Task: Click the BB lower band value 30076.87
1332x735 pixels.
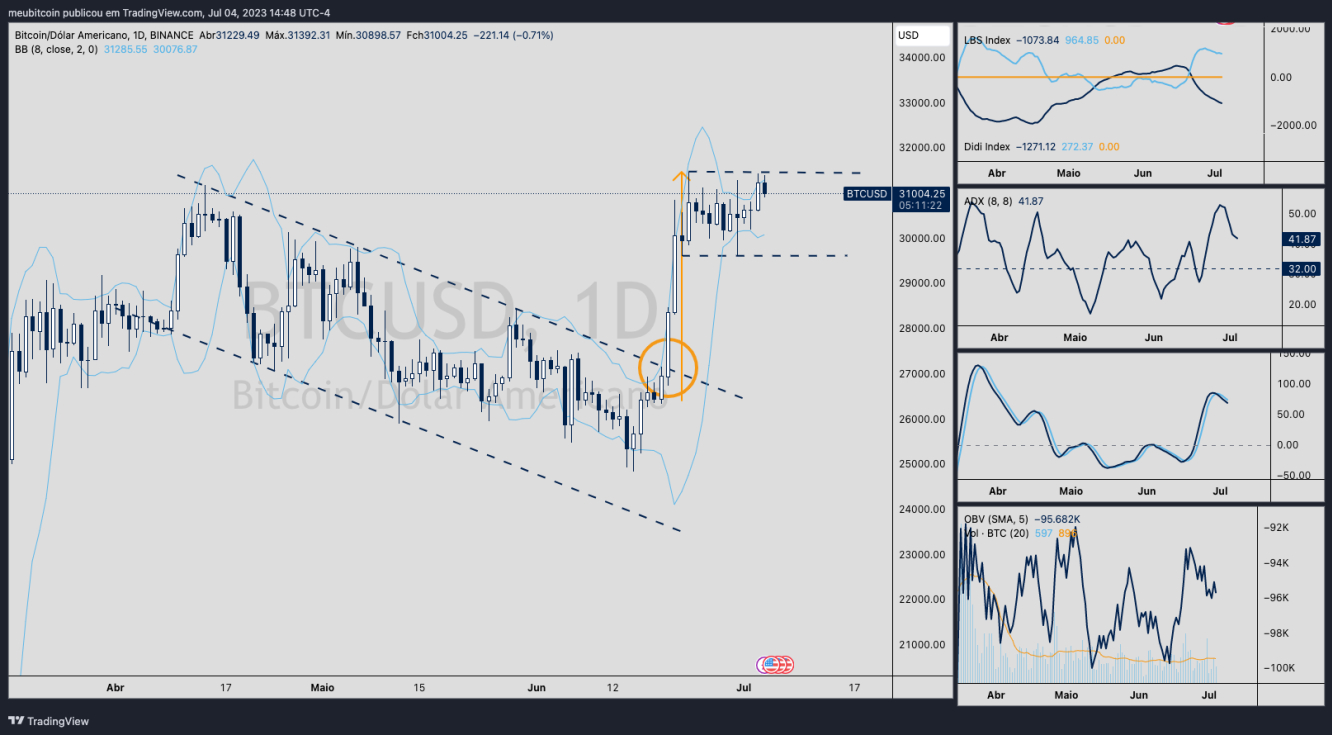Action: point(174,49)
